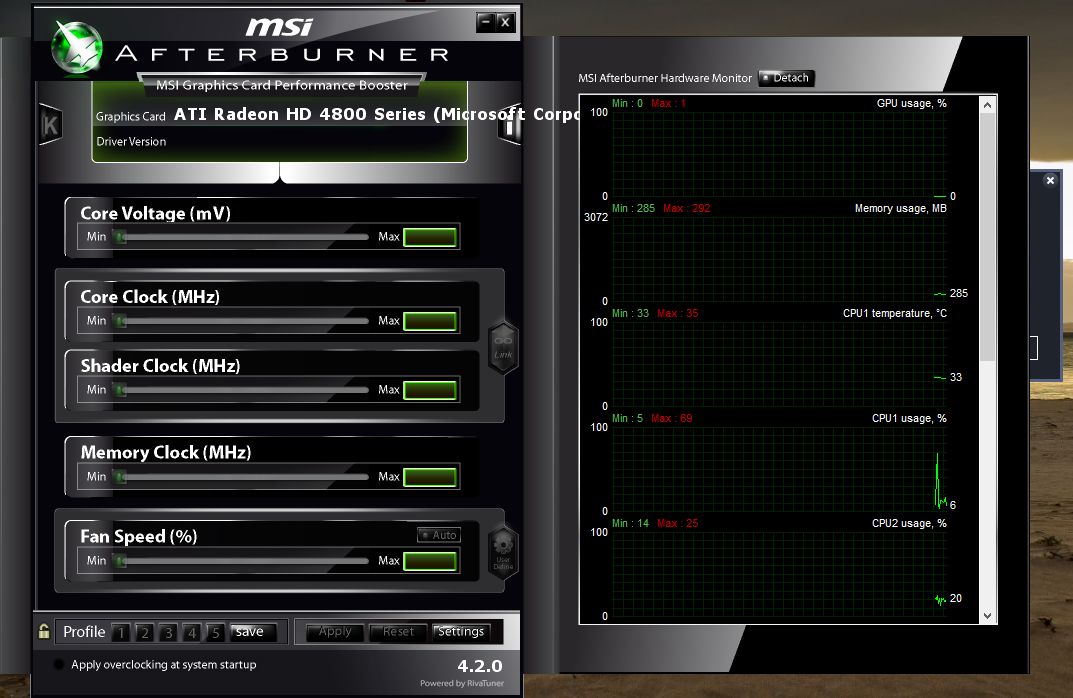Image resolution: width=1073 pixels, height=698 pixels.
Task: Click the MSI Afterburner Hardware Monitor title
Action: (664, 78)
